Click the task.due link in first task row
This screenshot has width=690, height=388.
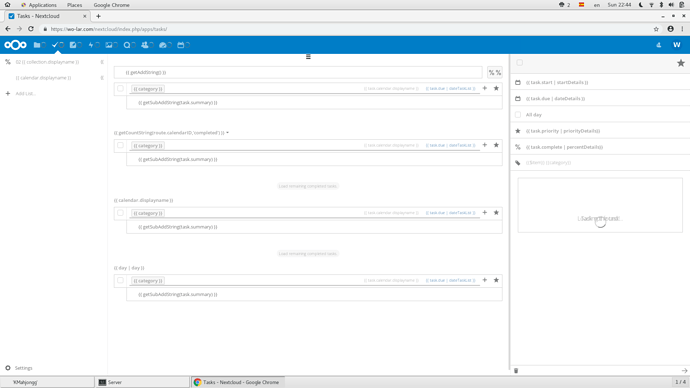[451, 88]
